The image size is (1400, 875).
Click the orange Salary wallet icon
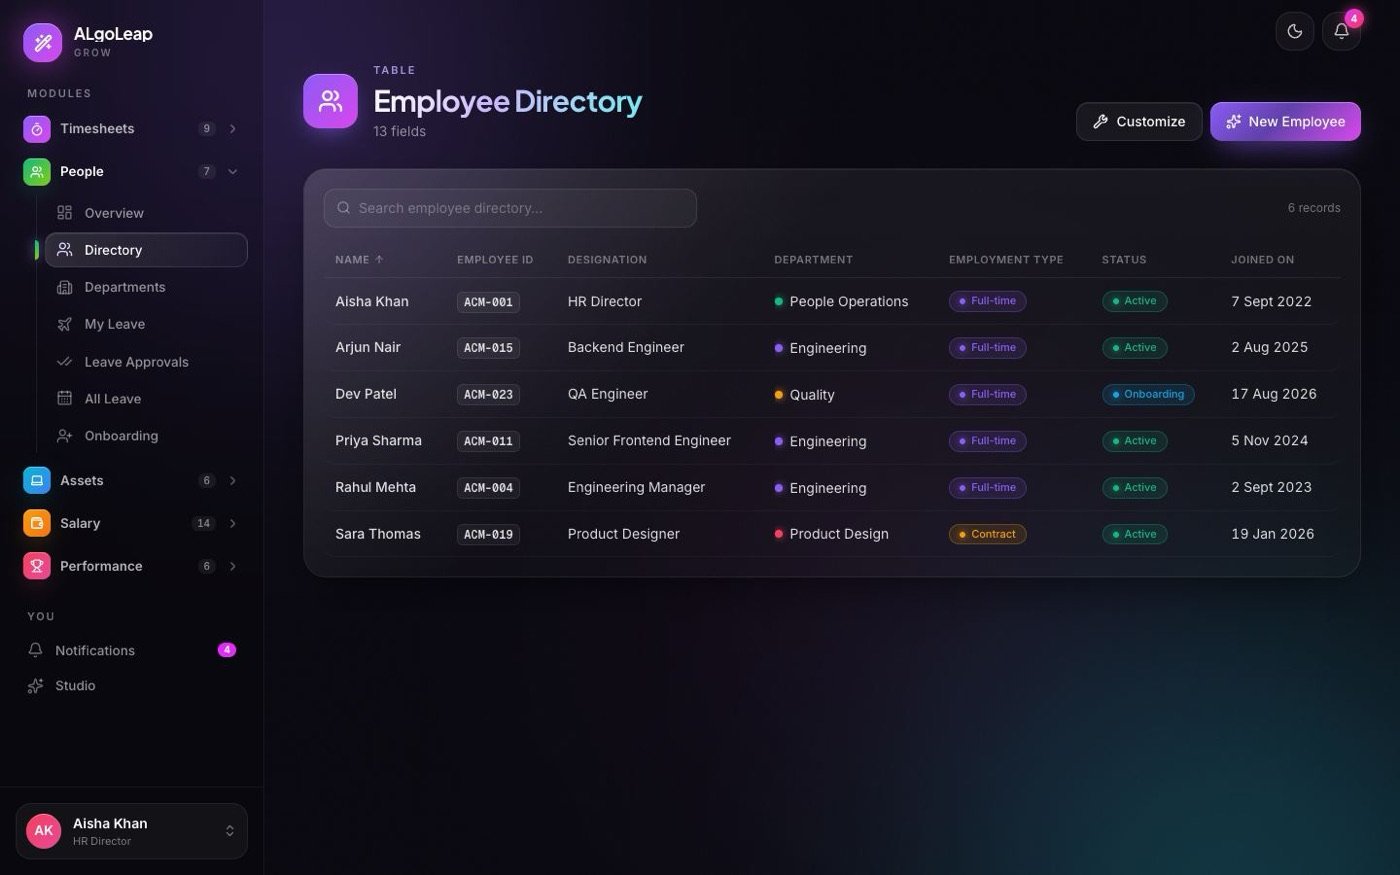click(x=37, y=523)
